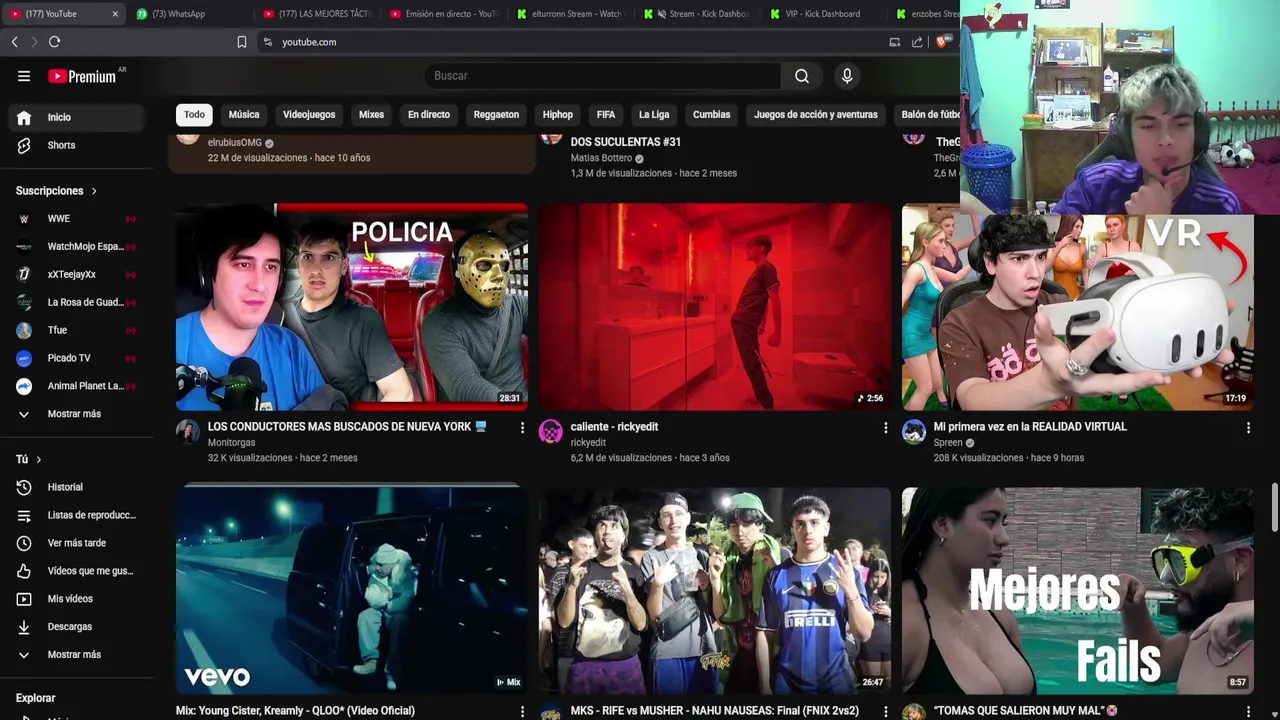Click the page vertical scrollbar thumb
The width and height of the screenshot is (1280, 720).
(x=1274, y=508)
